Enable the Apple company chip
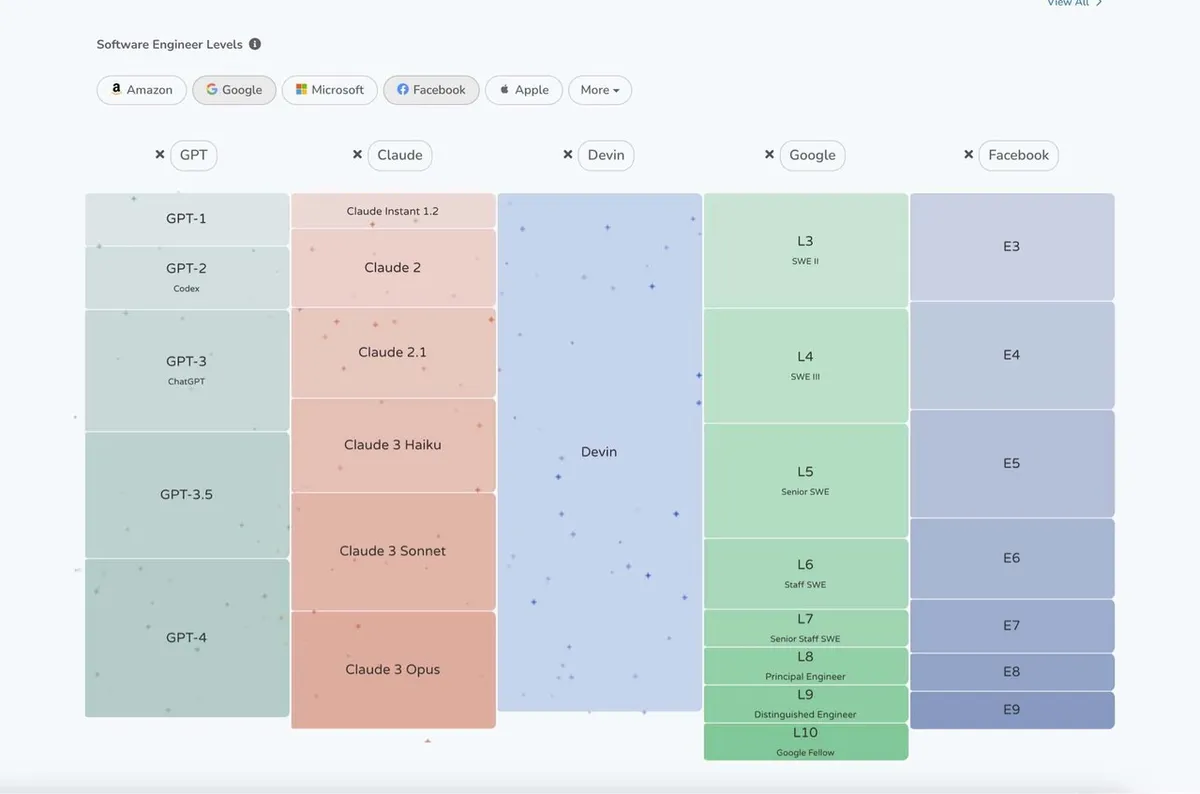 523,90
